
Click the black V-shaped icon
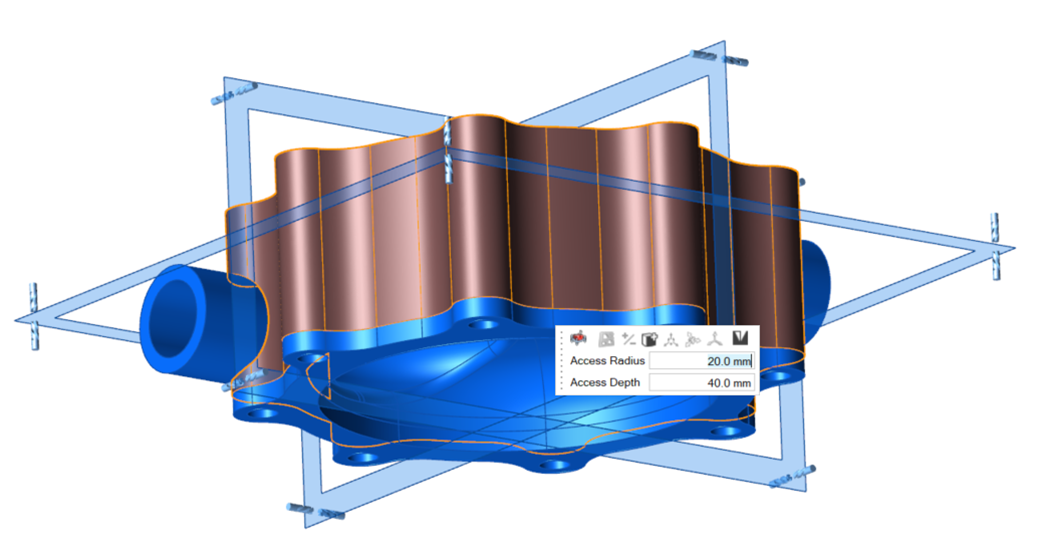click(x=741, y=339)
